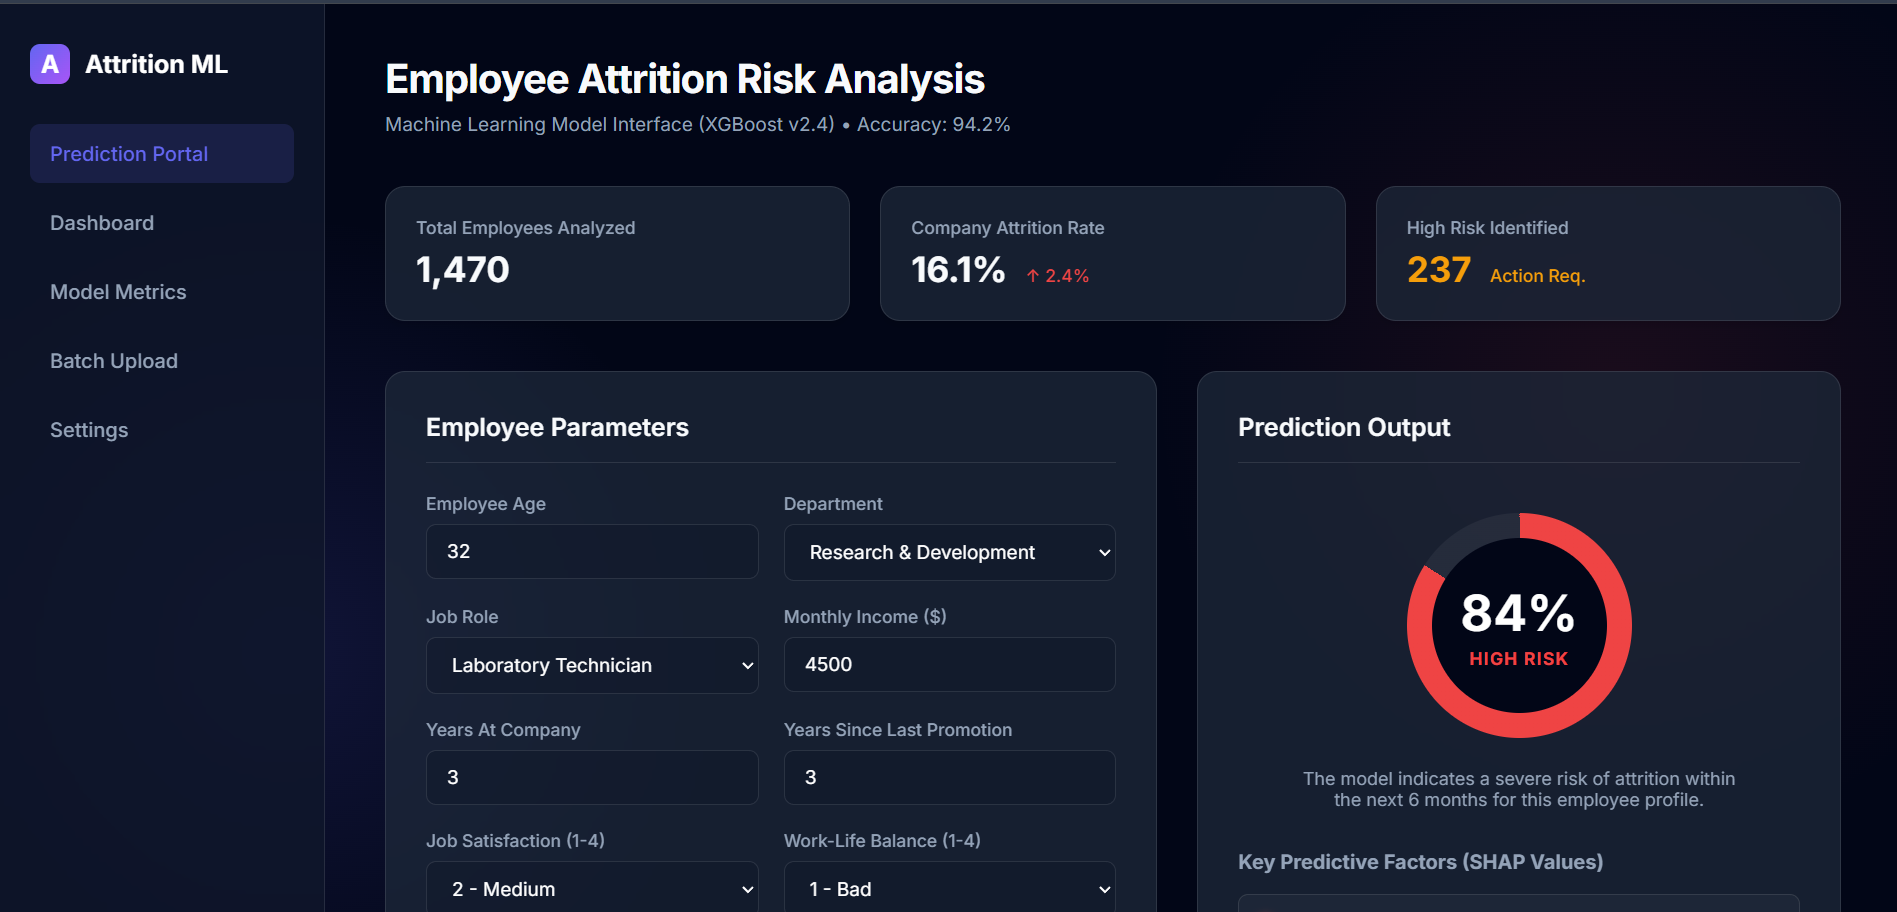The image size is (1897, 912).
Task: Click the Company Attrition Rate card
Action: 1112,253
